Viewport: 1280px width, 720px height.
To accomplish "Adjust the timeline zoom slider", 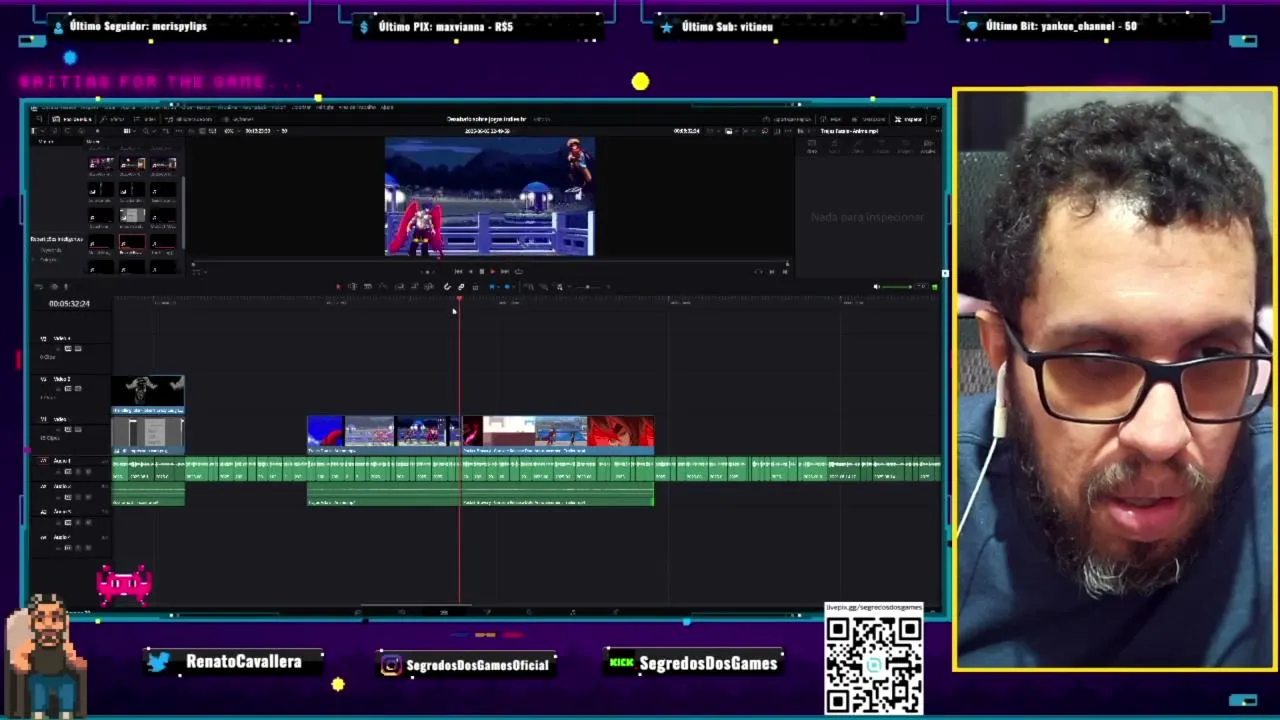I will coord(587,286).
